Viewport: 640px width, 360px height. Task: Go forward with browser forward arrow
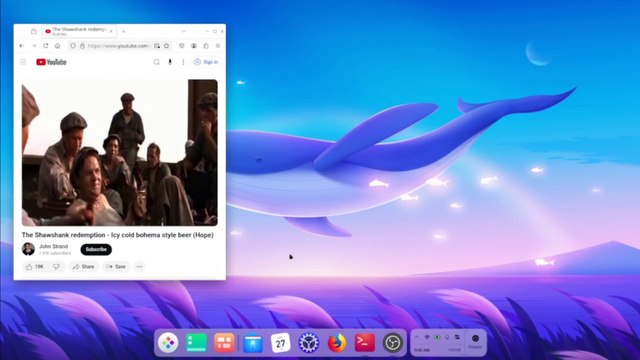click(33, 46)
